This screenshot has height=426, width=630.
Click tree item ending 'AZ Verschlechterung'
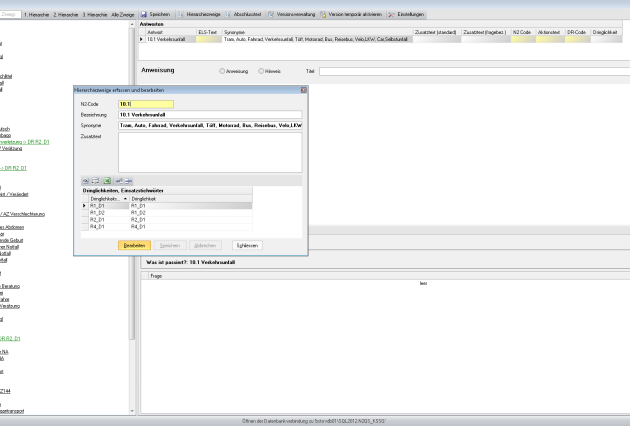(22, 214)
